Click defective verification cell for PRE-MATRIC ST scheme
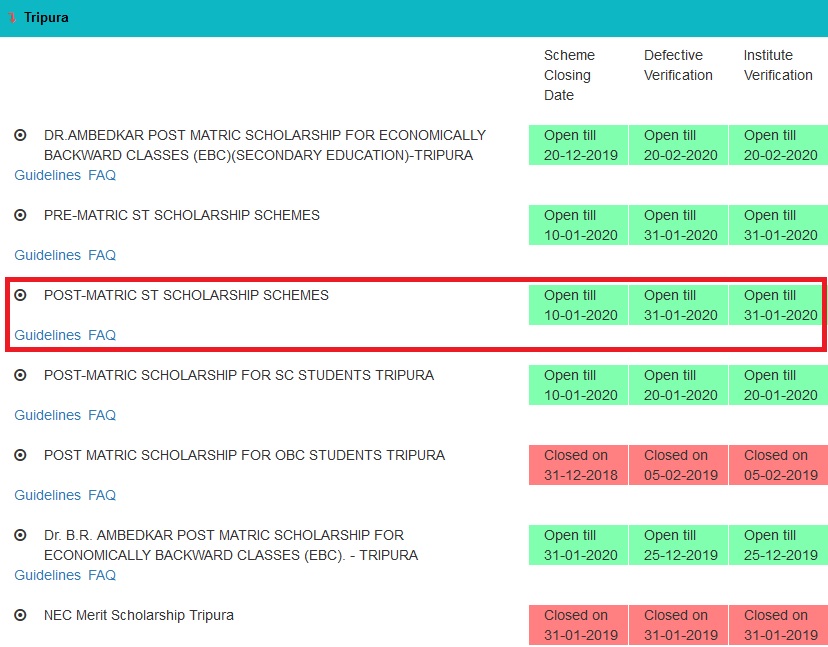This screenshot has height=647, width=828. [678, 225]
